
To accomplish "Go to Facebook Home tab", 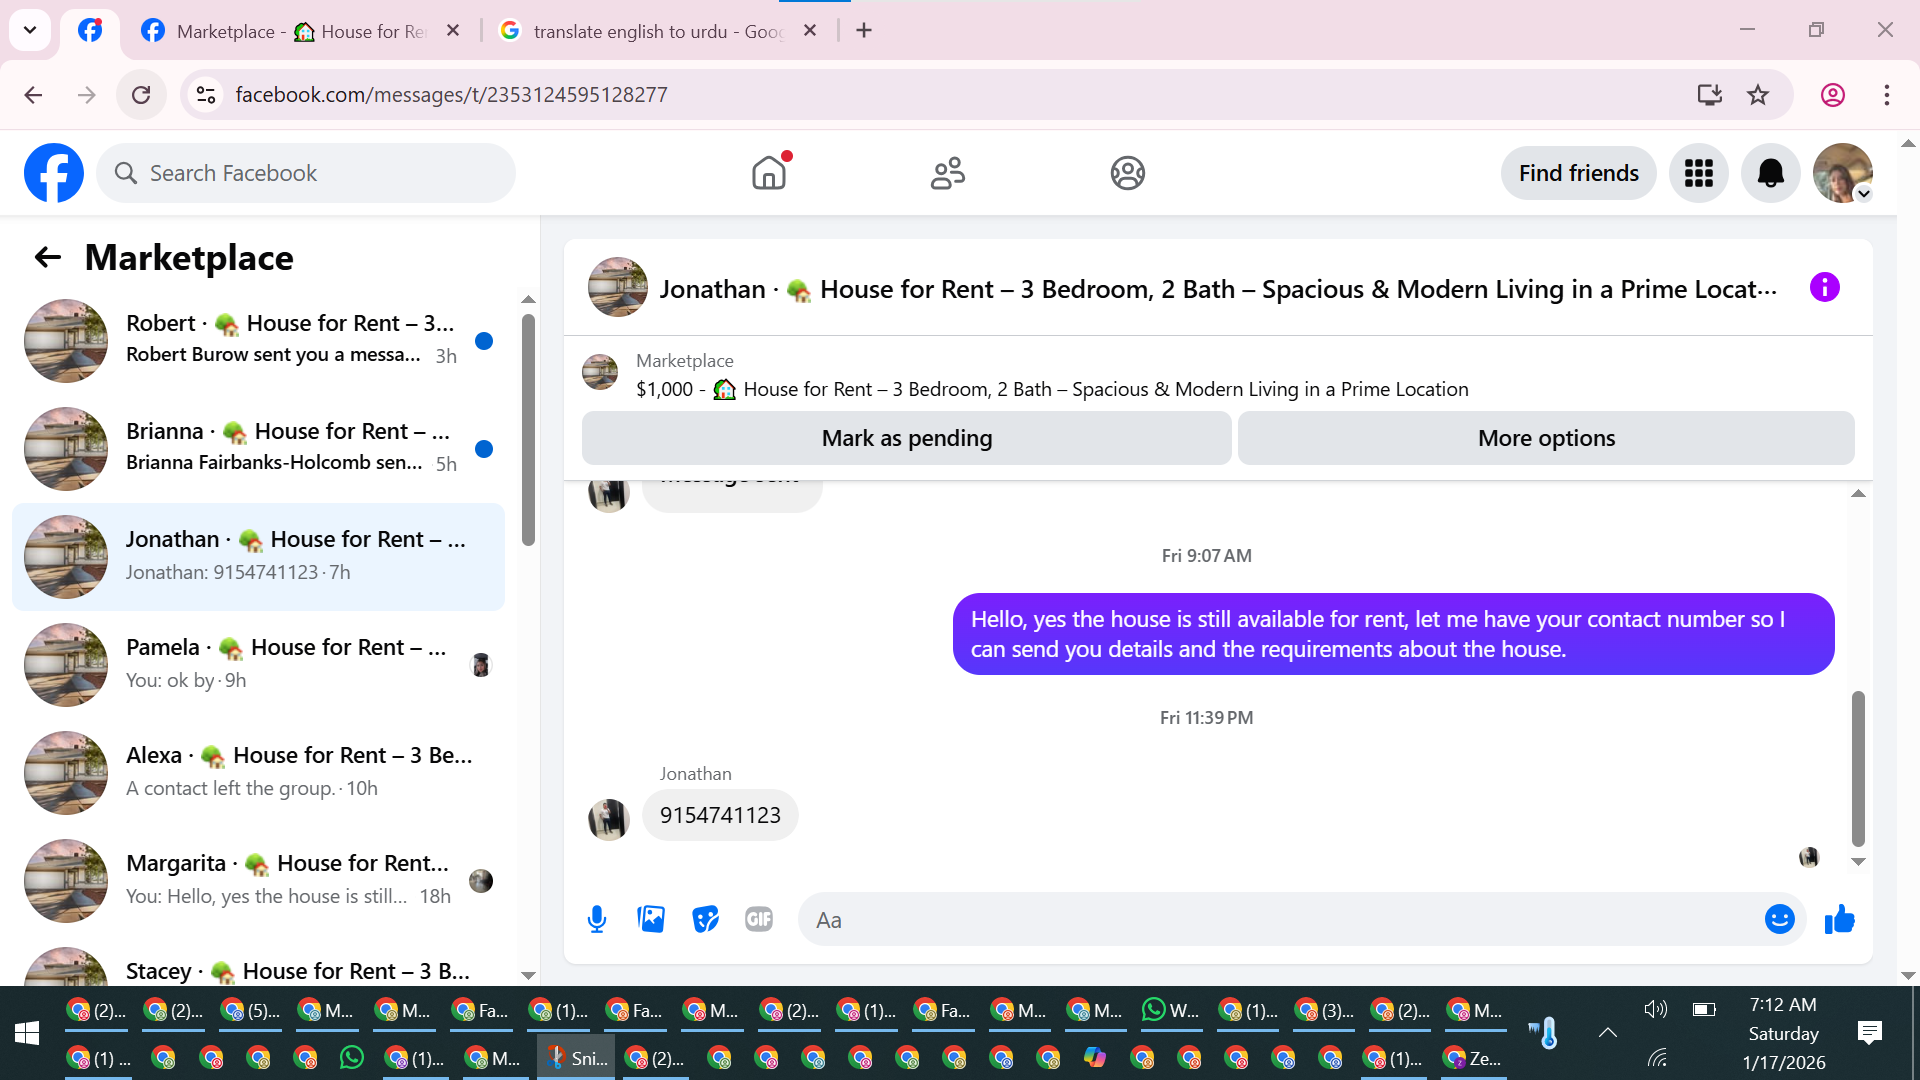I will [769, 173].
